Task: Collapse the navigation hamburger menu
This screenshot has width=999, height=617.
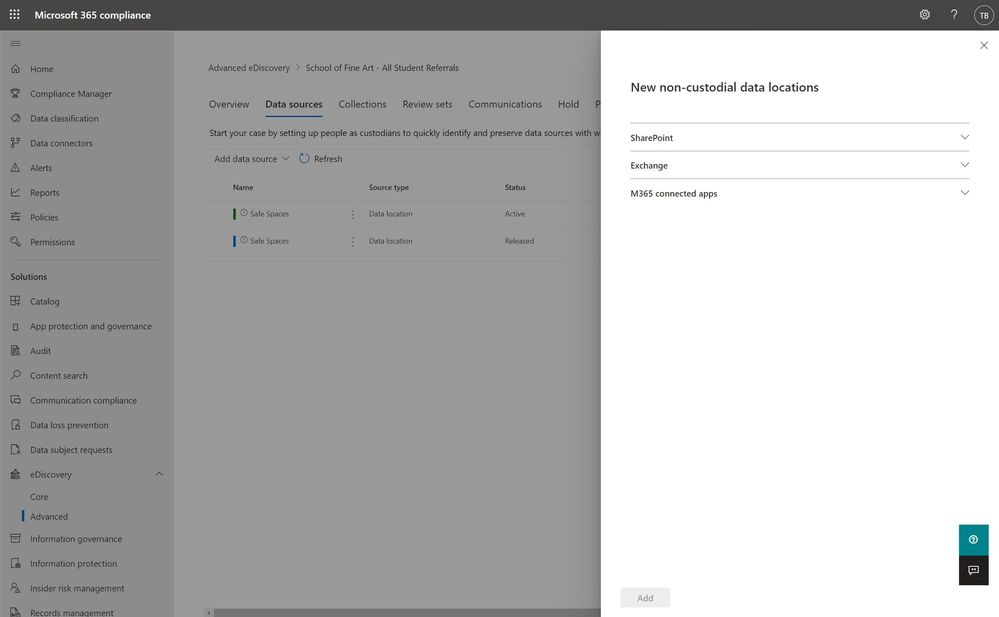Action: (x=16, y=43)
